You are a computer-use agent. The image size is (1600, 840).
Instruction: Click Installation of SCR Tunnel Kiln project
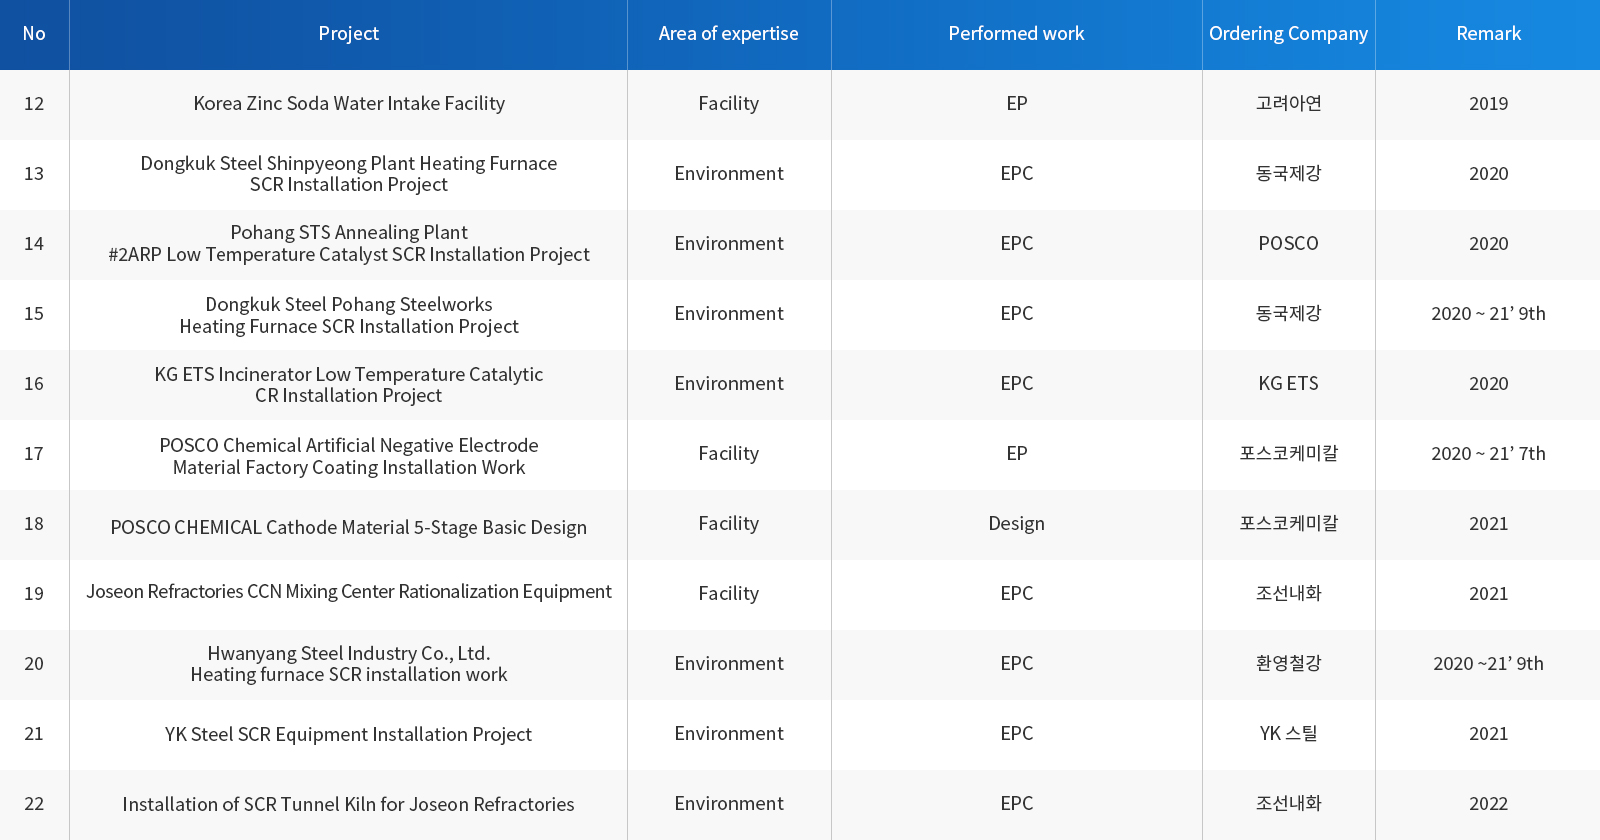tap(348, 805)
